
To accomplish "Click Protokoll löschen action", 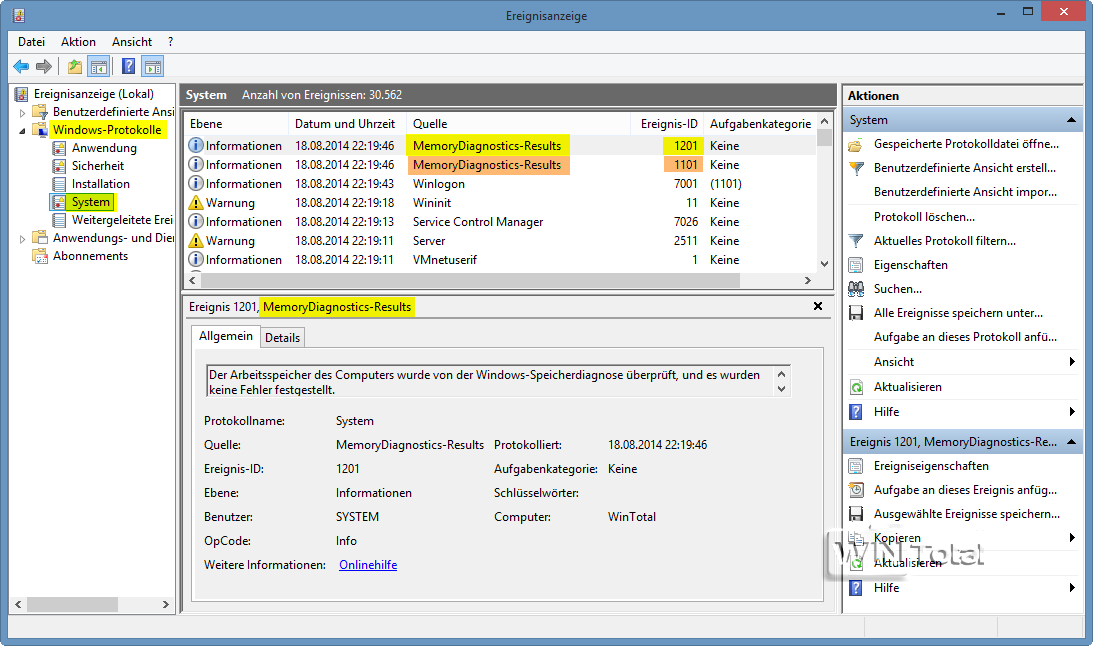I will 924,217.
